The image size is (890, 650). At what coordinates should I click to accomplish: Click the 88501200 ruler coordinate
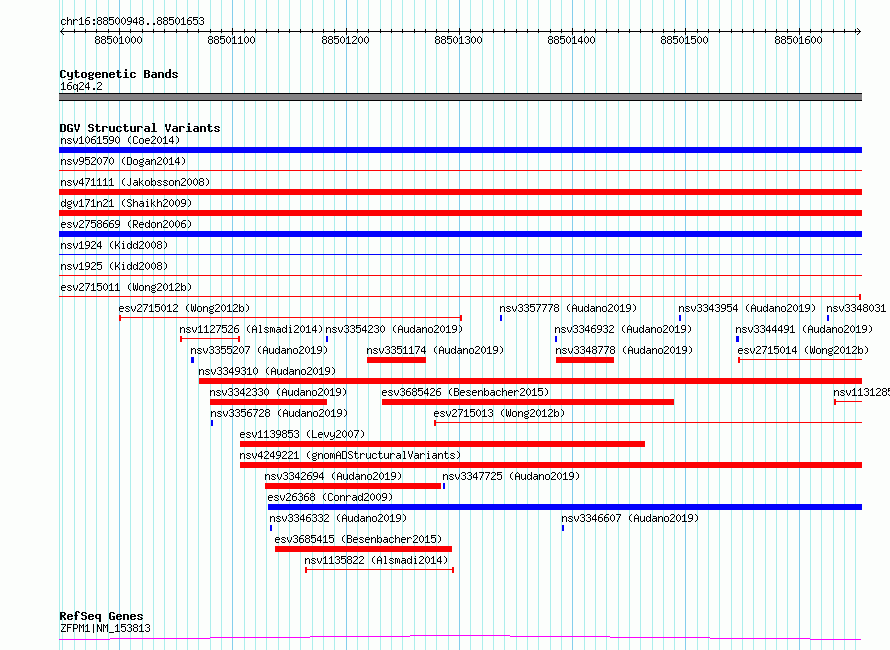345,40
